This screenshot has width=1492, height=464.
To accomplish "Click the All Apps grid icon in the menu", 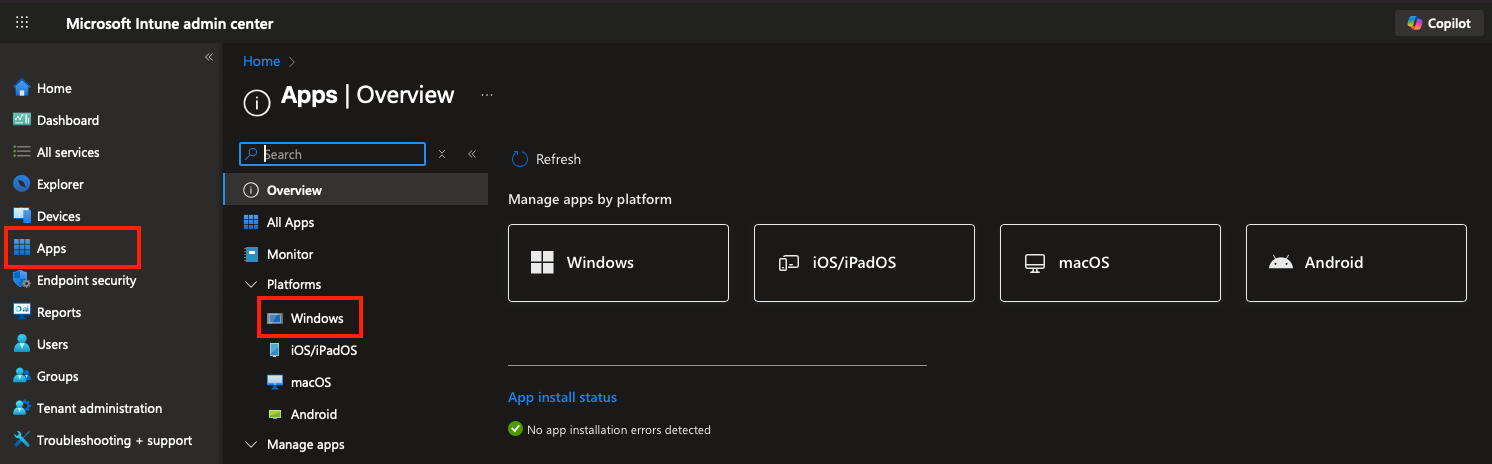I will [x=250, y=222].
